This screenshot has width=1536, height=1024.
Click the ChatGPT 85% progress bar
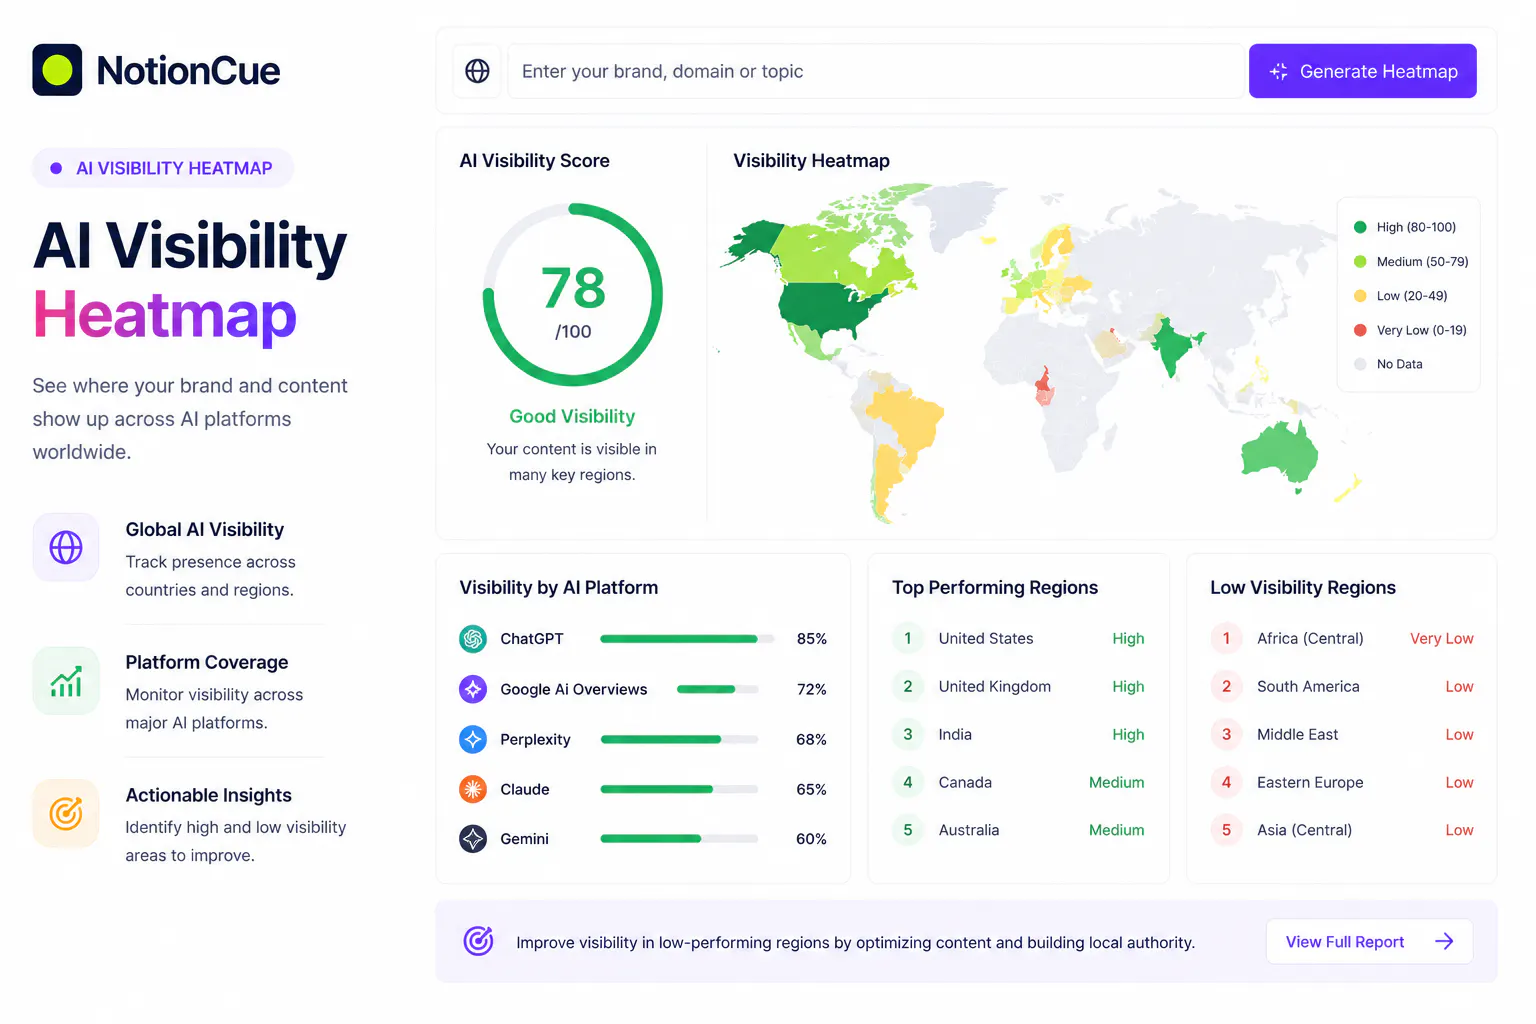687,639
